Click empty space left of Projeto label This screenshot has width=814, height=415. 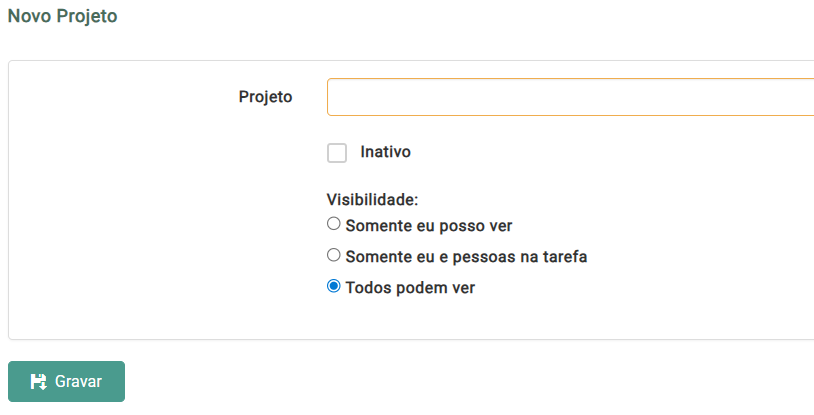click(120, 97)
